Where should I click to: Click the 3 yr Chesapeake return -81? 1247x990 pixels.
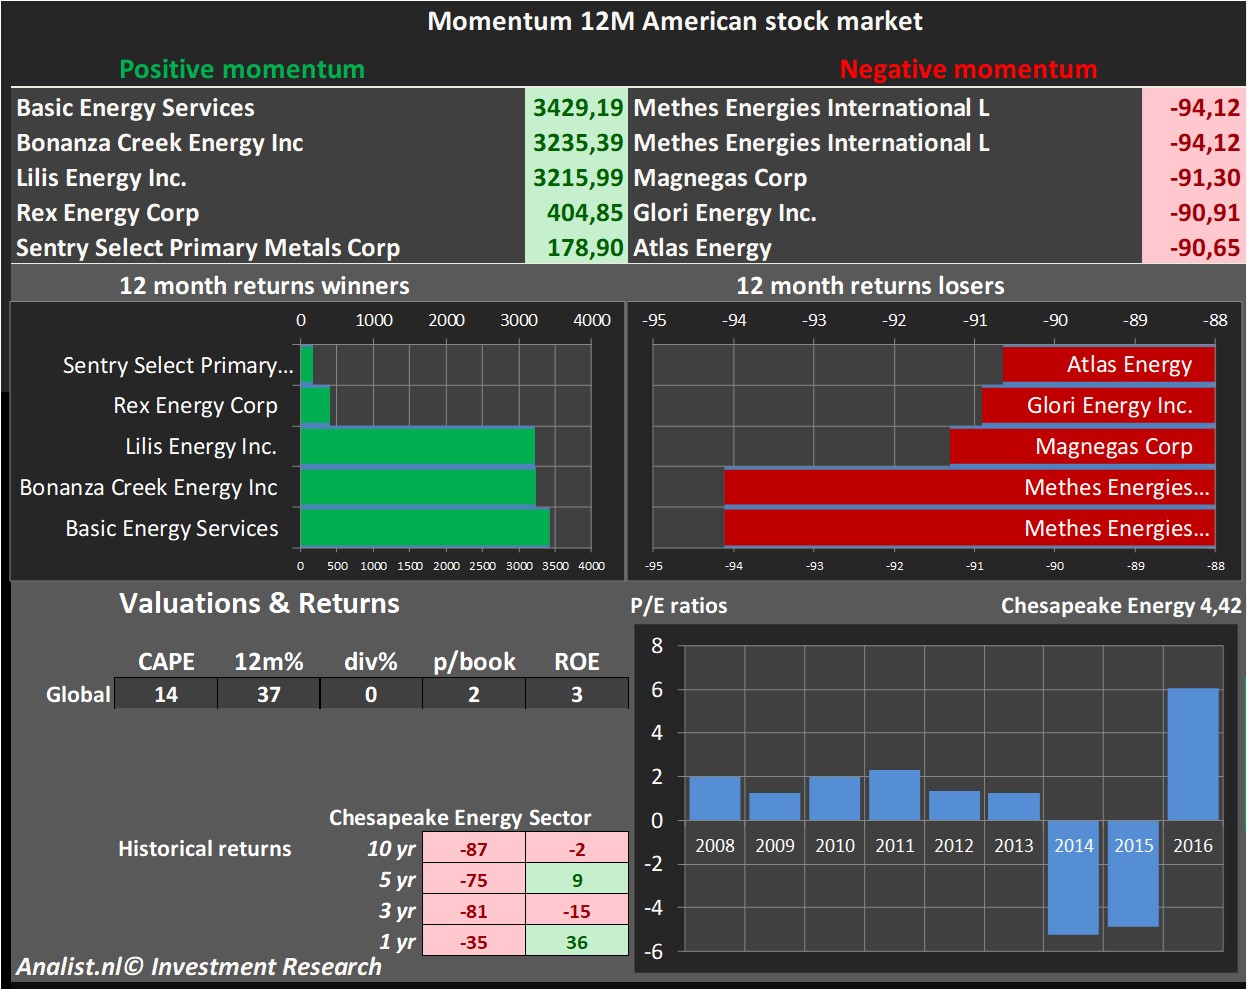pyautogui.click(x=474, y=911)
